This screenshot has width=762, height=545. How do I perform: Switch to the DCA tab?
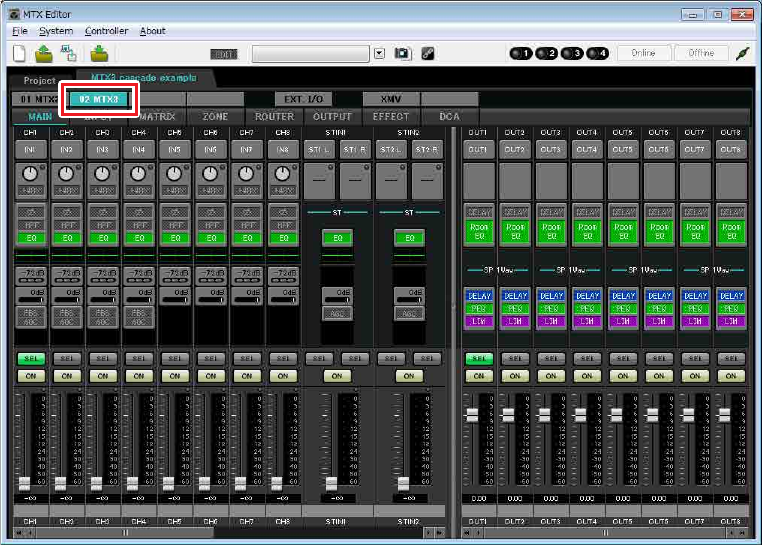click(x=450, y=117)
